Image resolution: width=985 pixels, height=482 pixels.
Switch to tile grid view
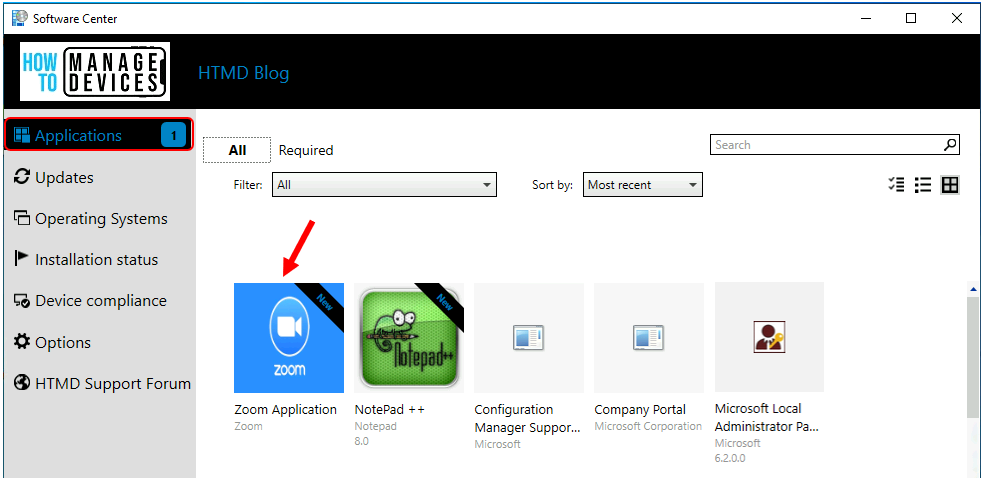[950, 185]
